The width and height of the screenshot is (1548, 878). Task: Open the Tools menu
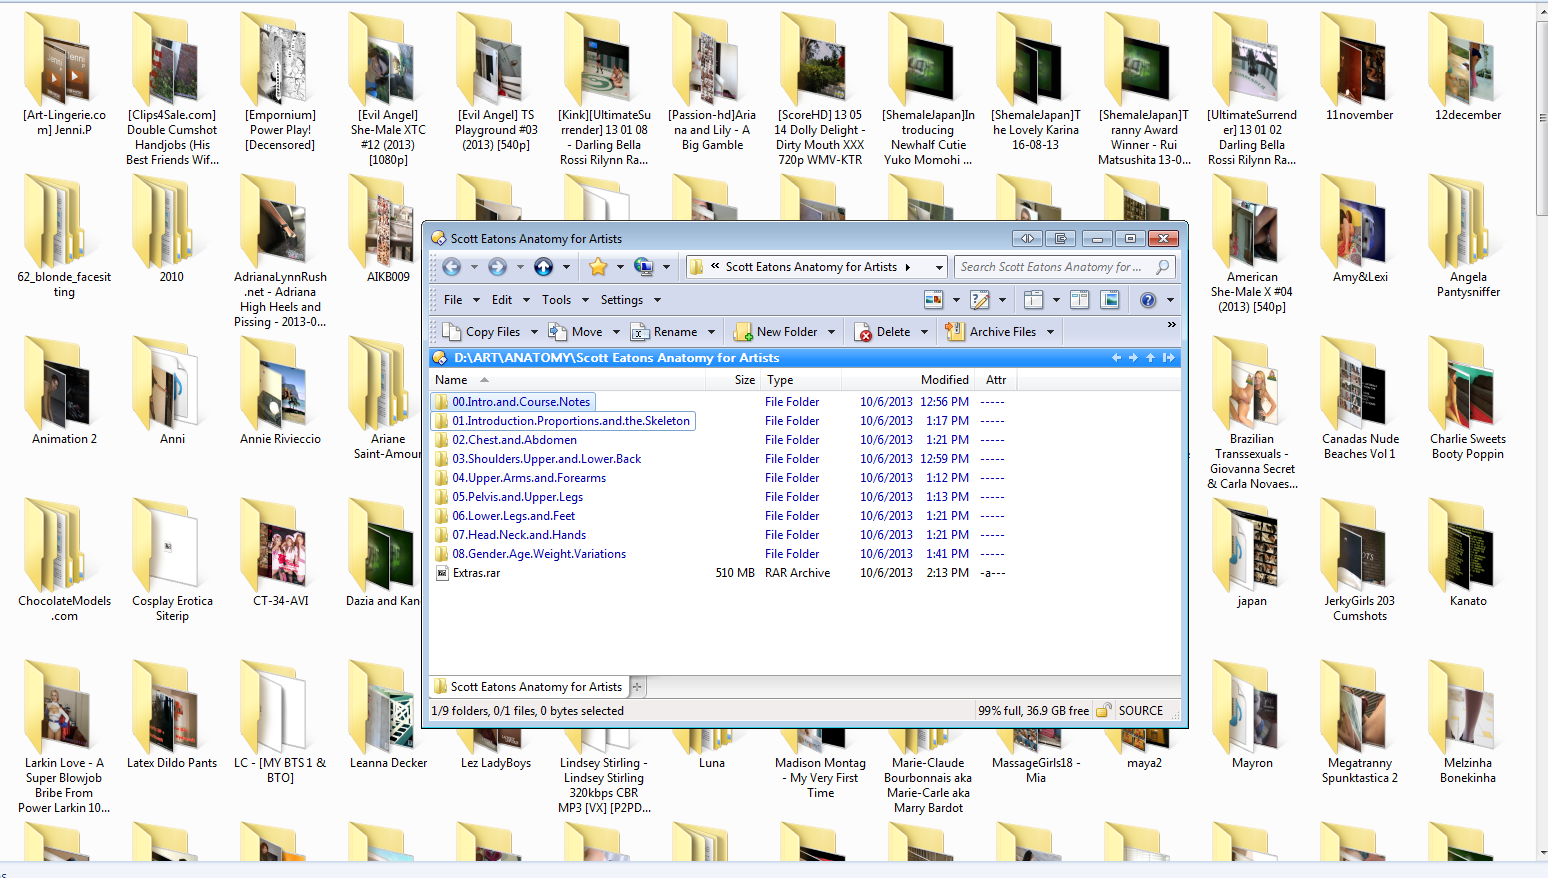[x=556, y=300]
